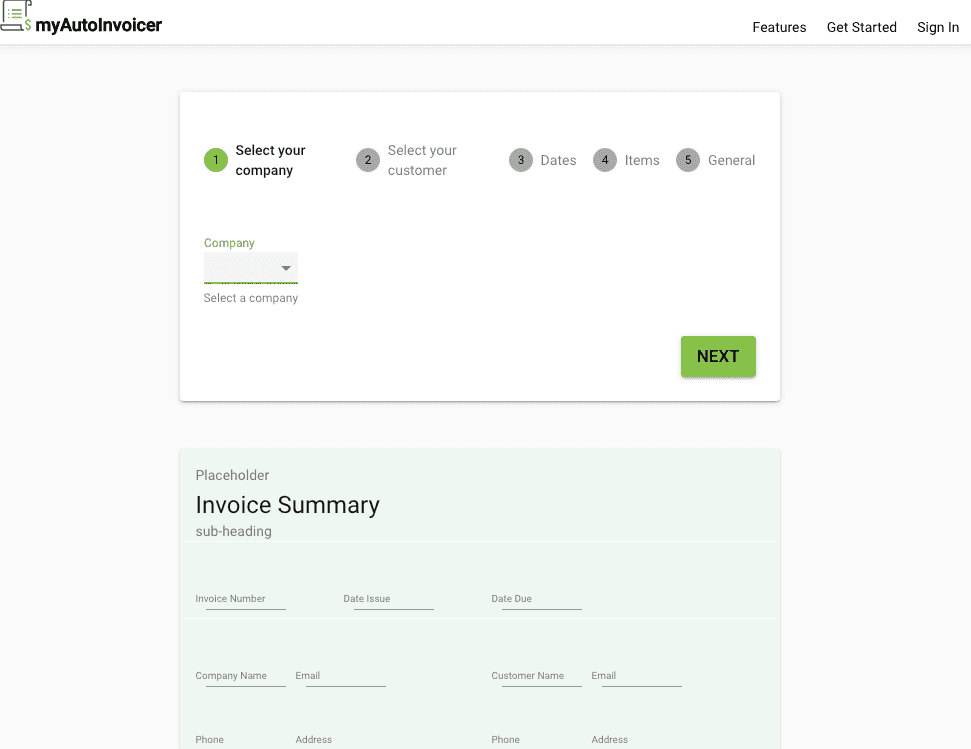
Task: Switch to Items step label
Action: (642, 160)
